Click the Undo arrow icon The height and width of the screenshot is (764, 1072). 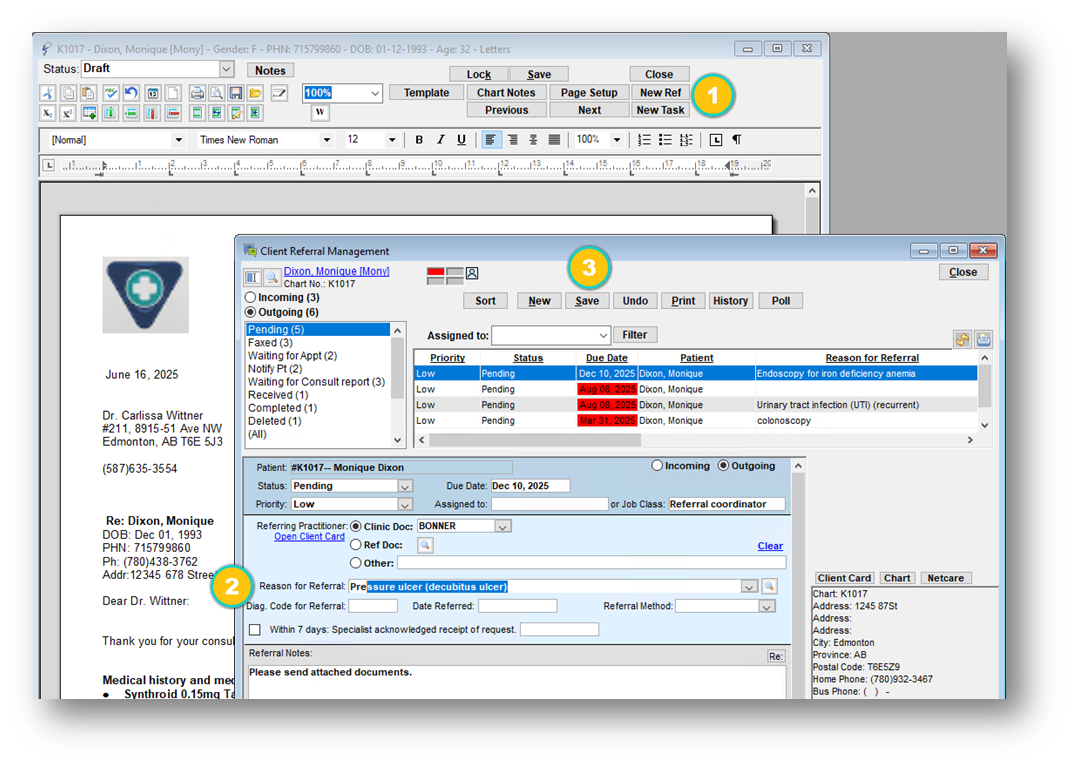coord(132,93)
